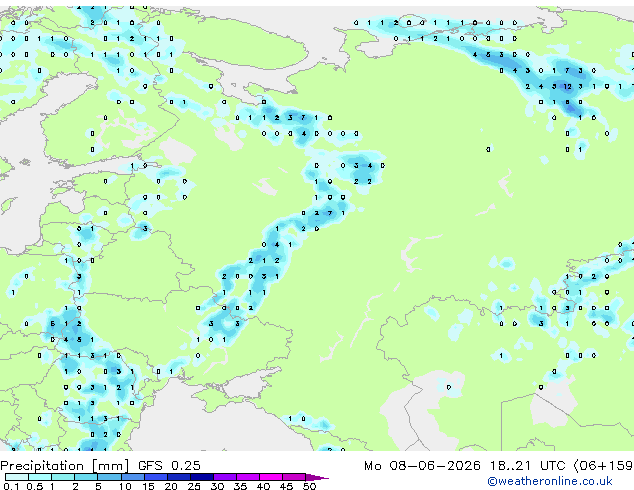This screenshot has height=490, width=634.
Task: Click the '30' legend scale label
Action: point(217,486)
